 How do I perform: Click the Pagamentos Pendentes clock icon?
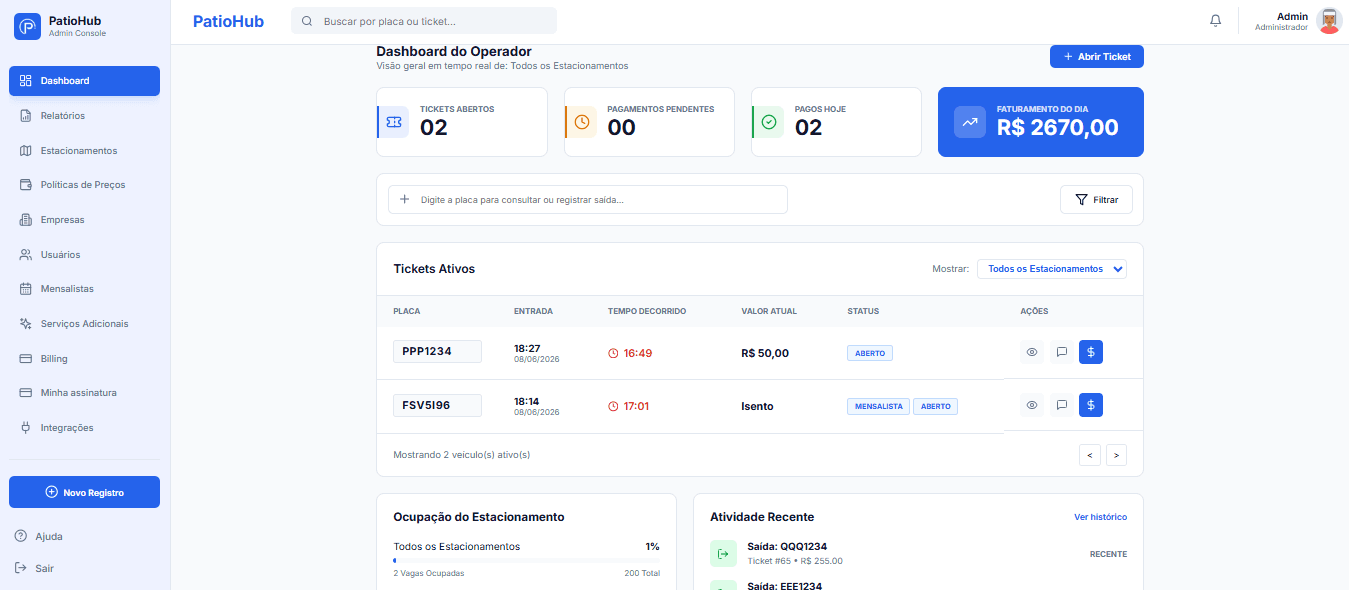[582, 122]
